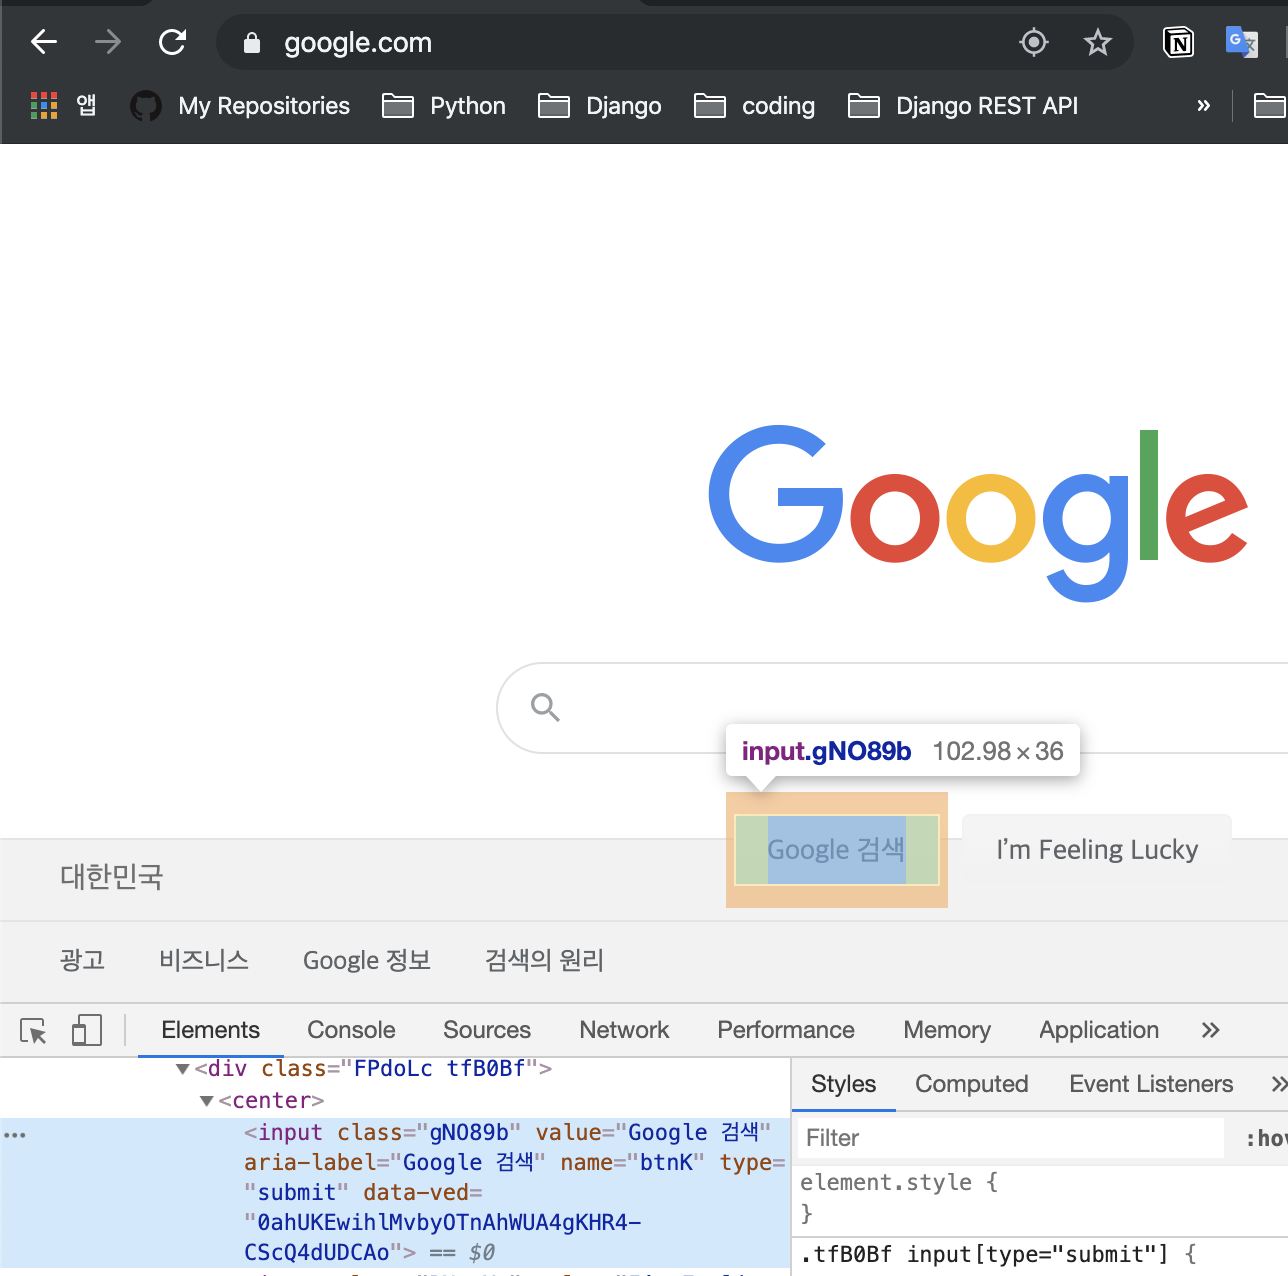Screen dimensions: 1288x1276
Task: Click the browser forward arrow
Action: pos(107,42)
